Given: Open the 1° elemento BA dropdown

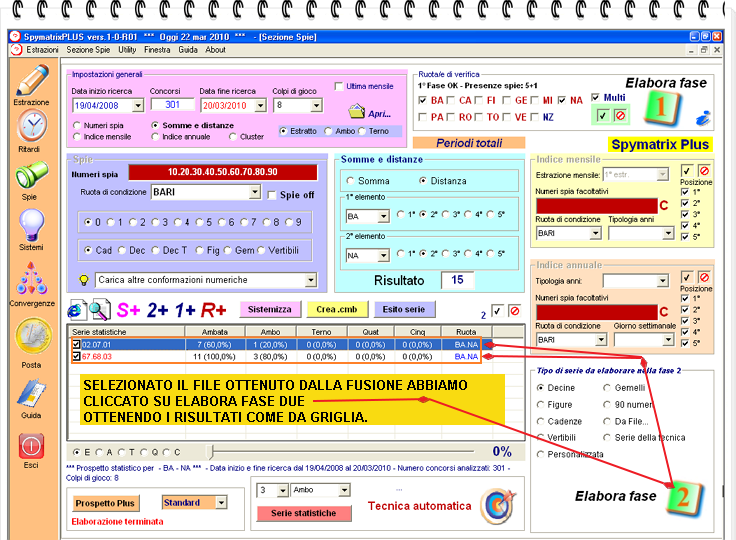Looking at the screenshot, I should pyautogui.click(x=384, y=216).
